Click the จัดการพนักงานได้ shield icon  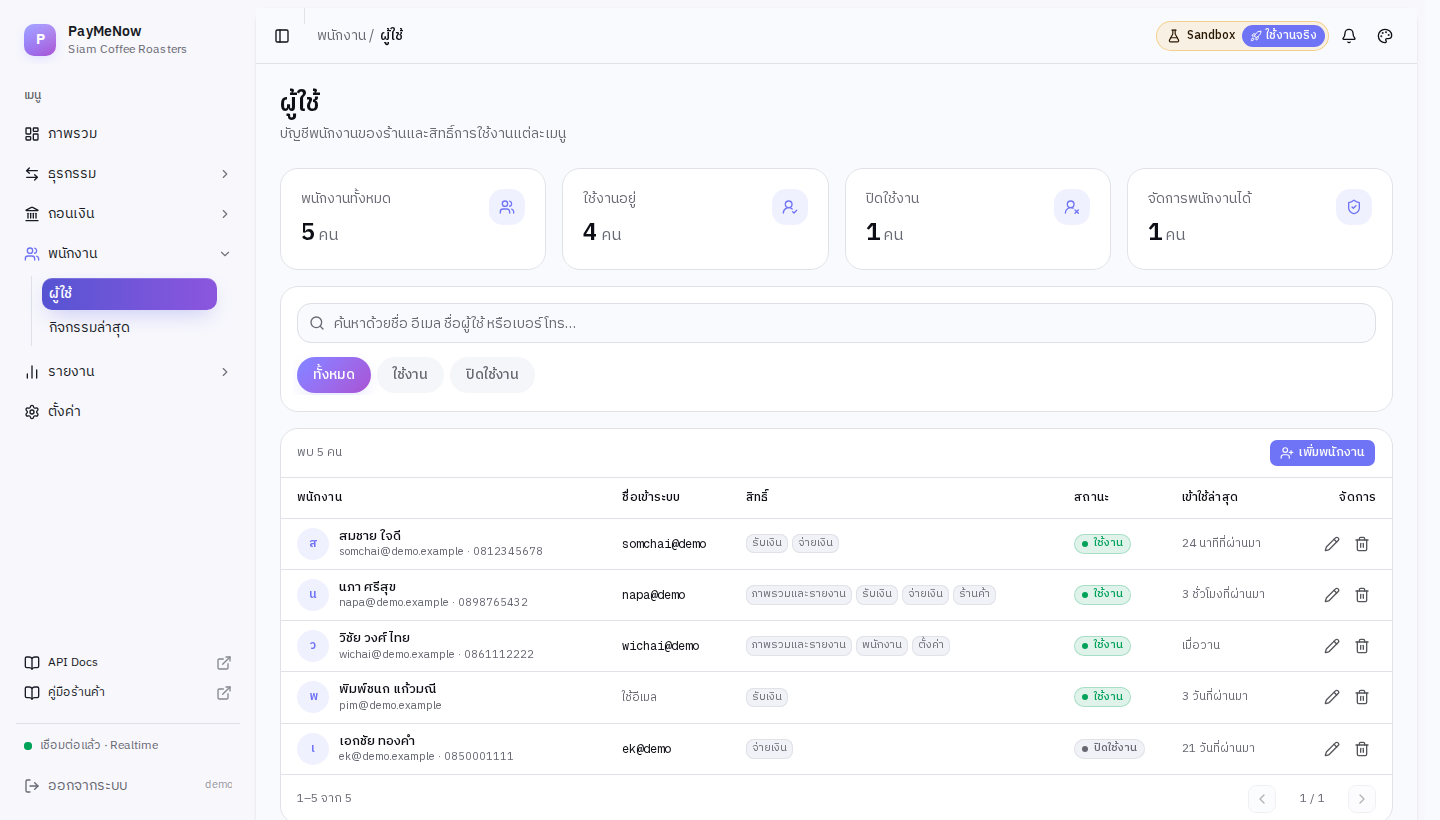coord(1354,207)
